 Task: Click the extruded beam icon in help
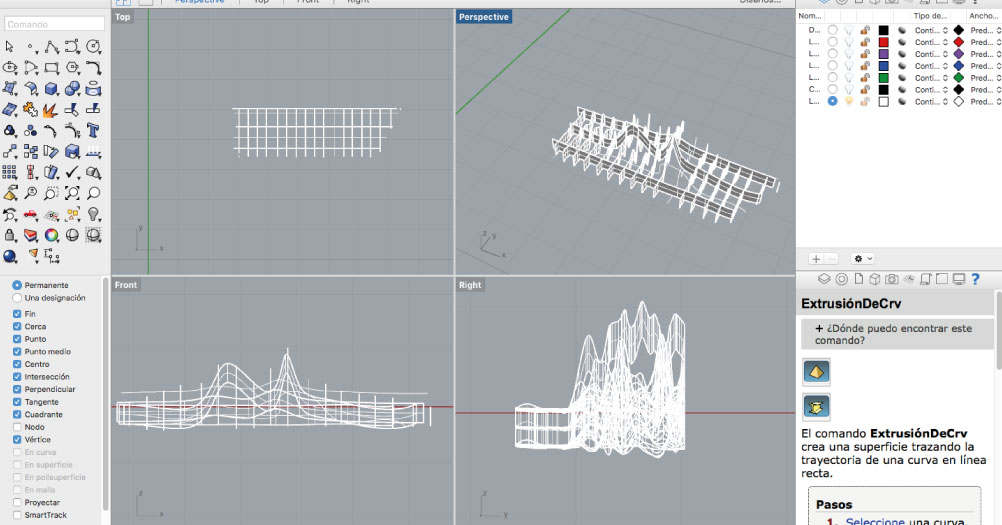click(x=816, y=406)
